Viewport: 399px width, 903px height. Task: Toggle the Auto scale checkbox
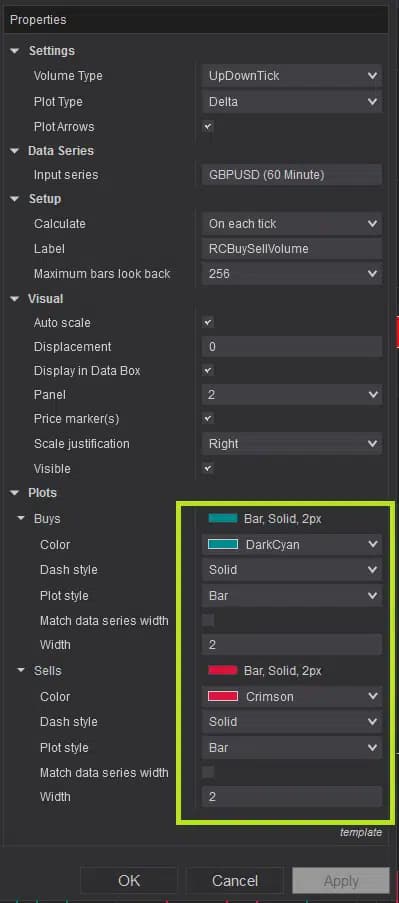pyautogui.click(x=208, y=322)
